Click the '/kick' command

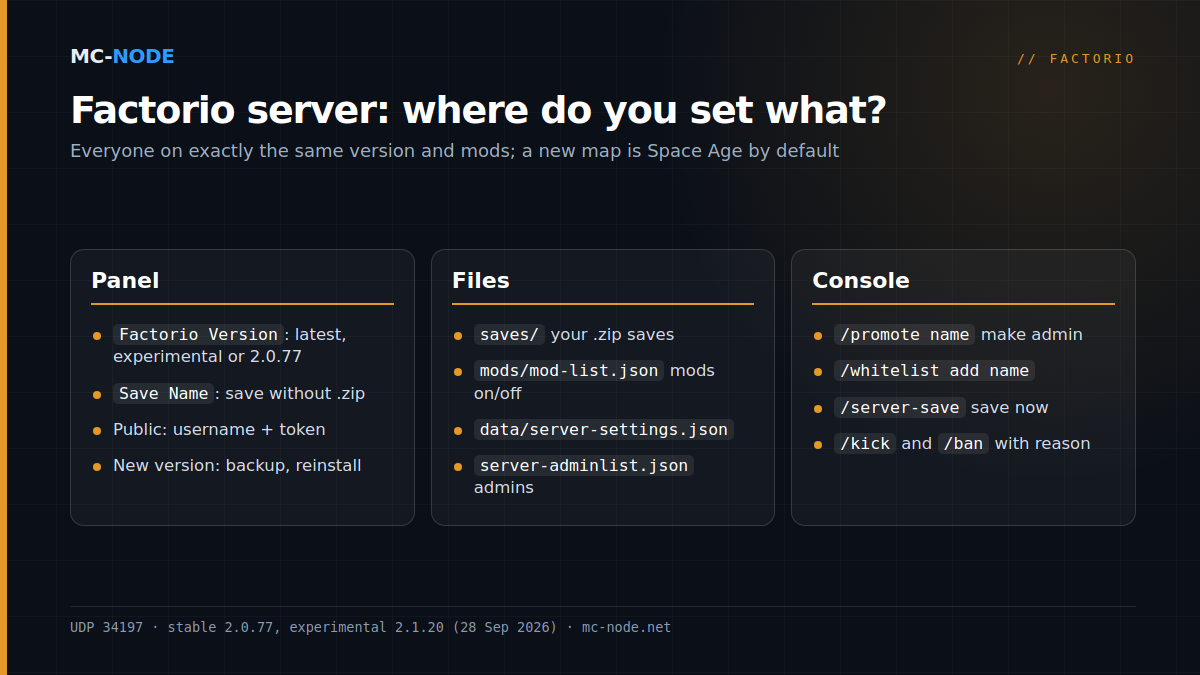pyautogui.click(x=865, y=443)
